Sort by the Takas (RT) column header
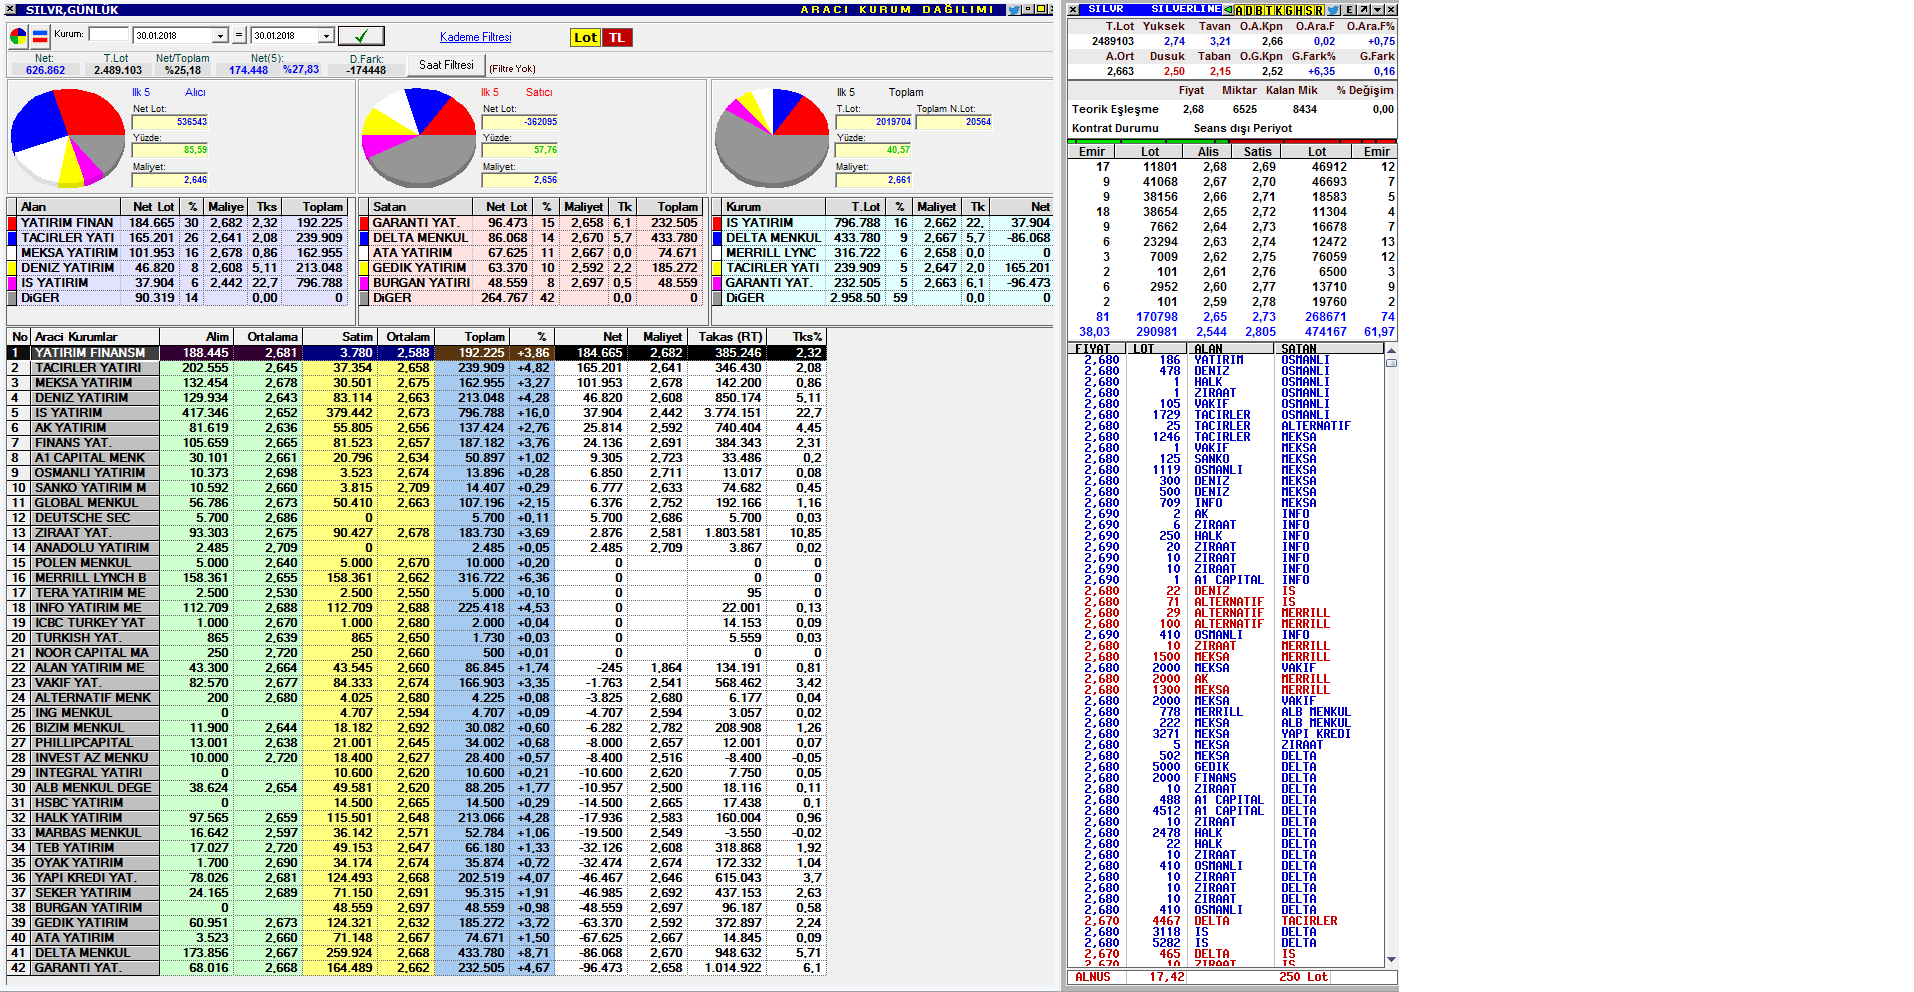 click(x=725, y=337)
